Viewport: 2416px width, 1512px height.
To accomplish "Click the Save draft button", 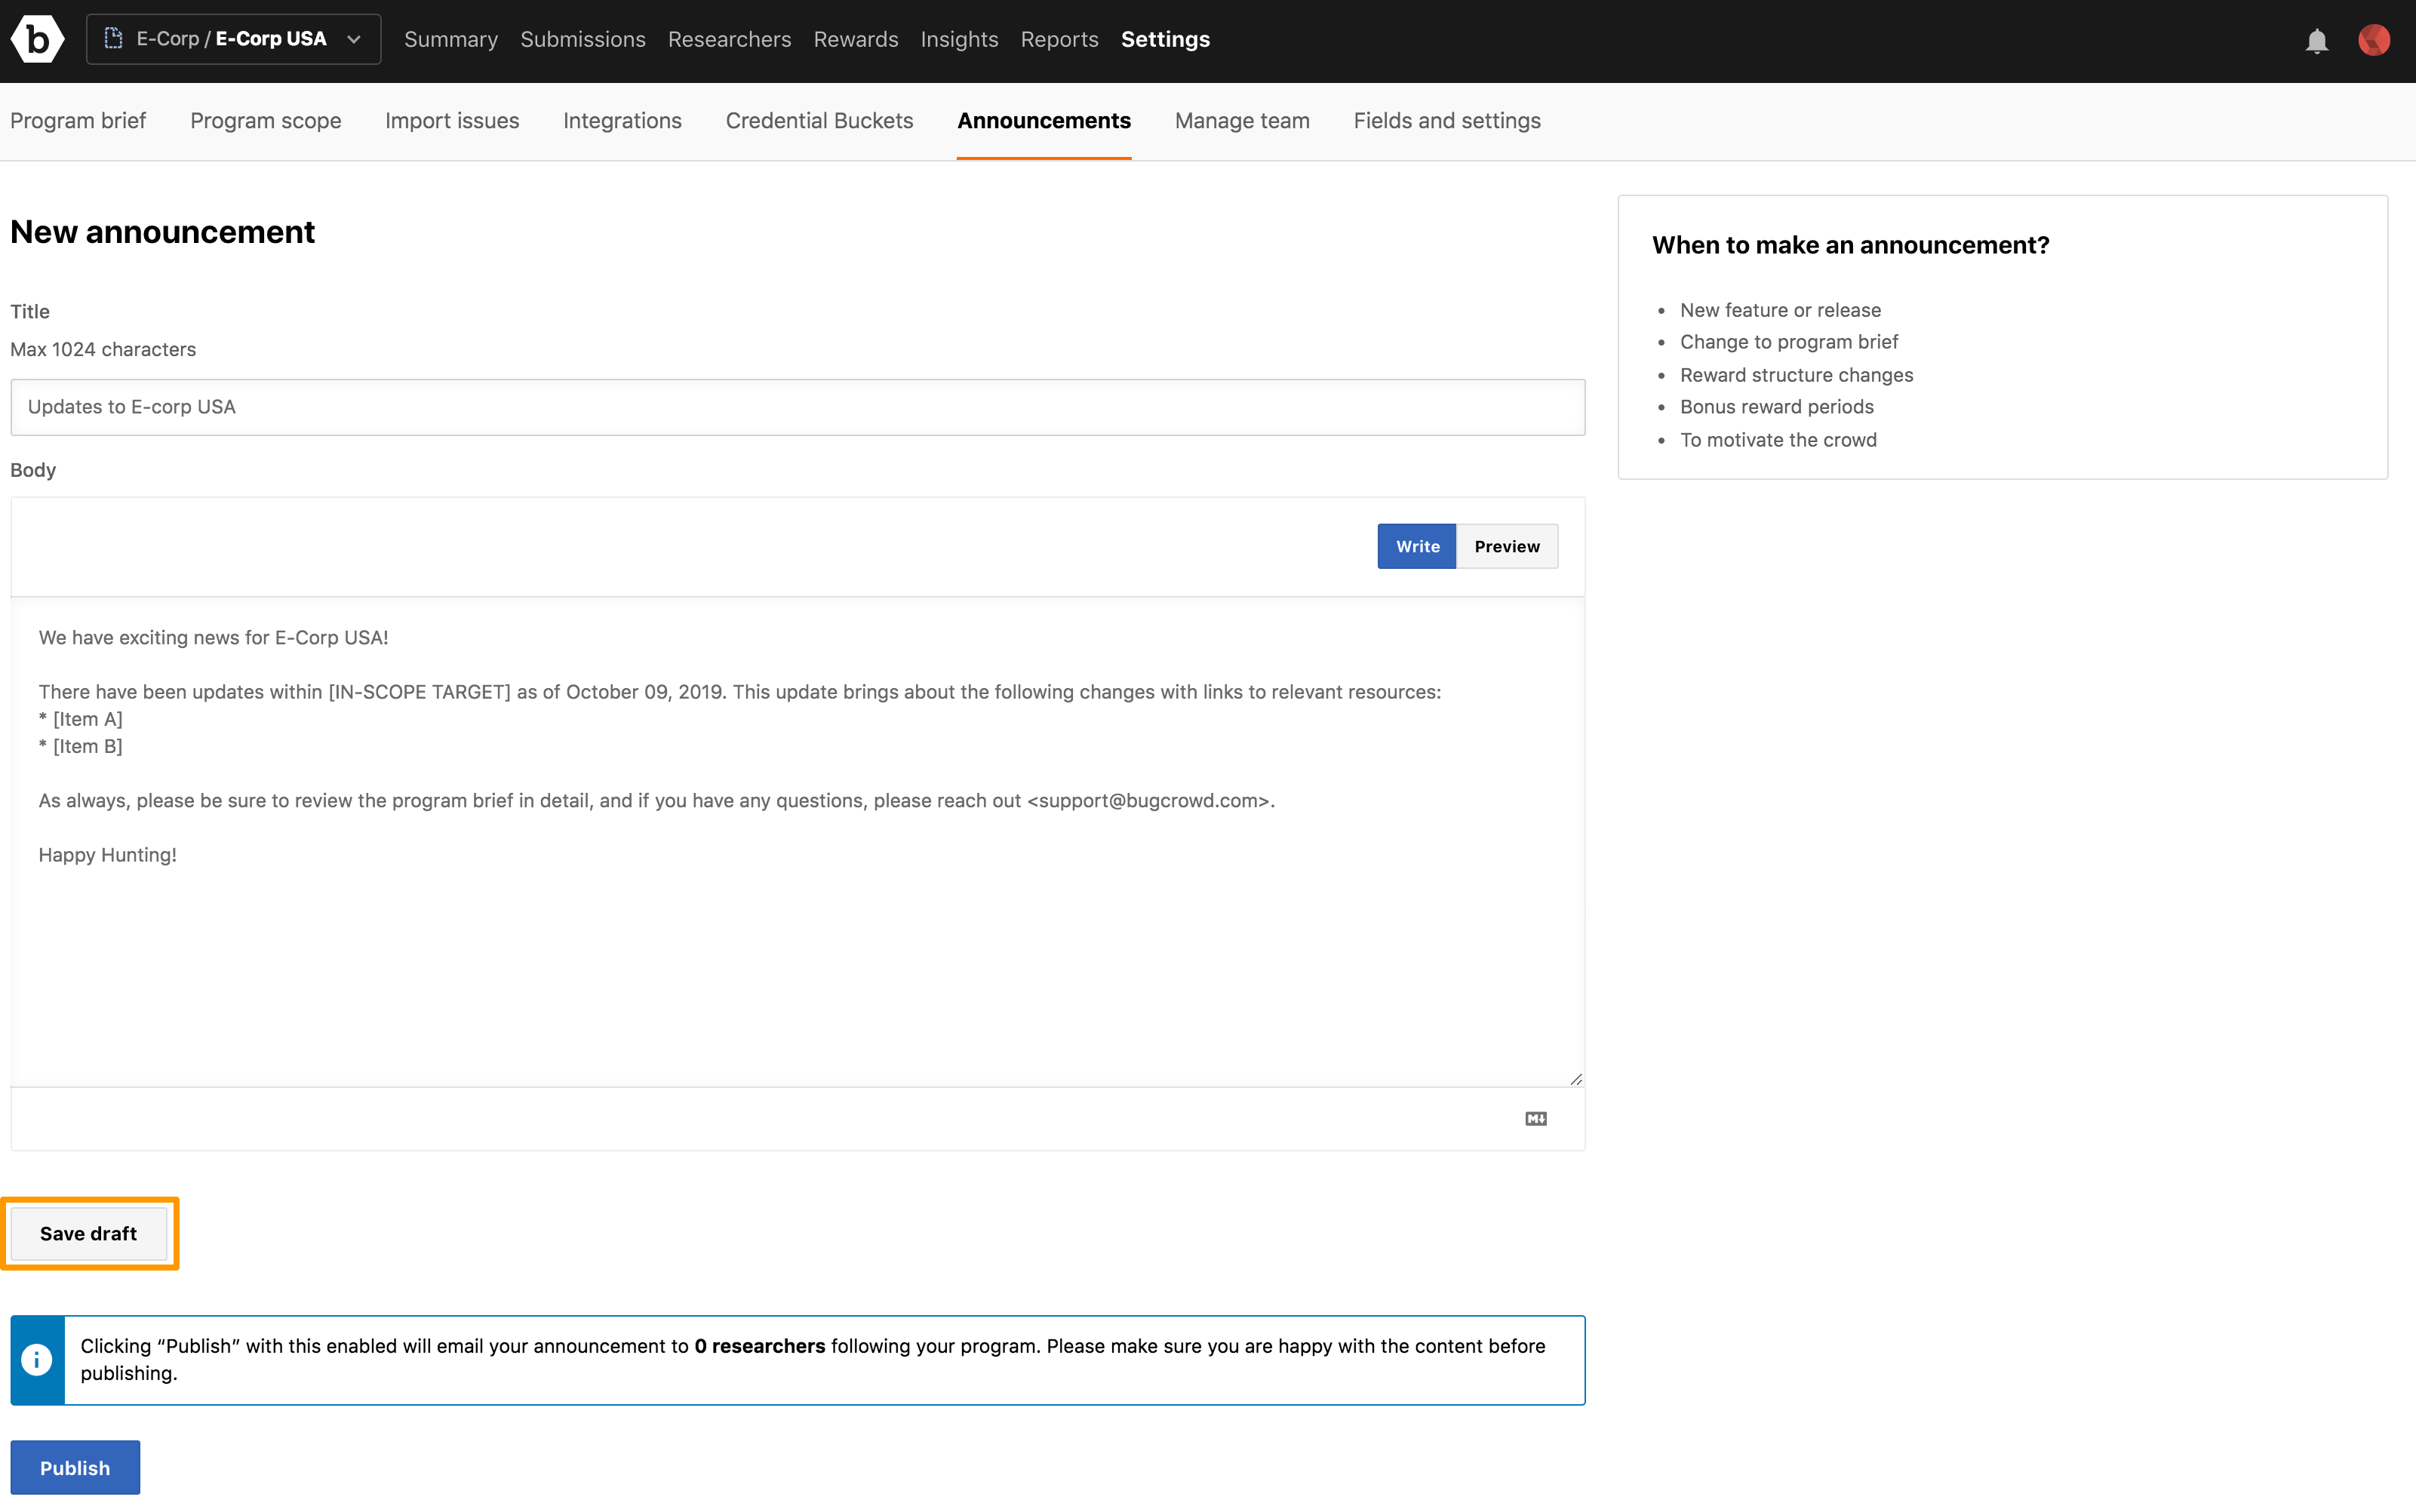I will coord(89,1232).
